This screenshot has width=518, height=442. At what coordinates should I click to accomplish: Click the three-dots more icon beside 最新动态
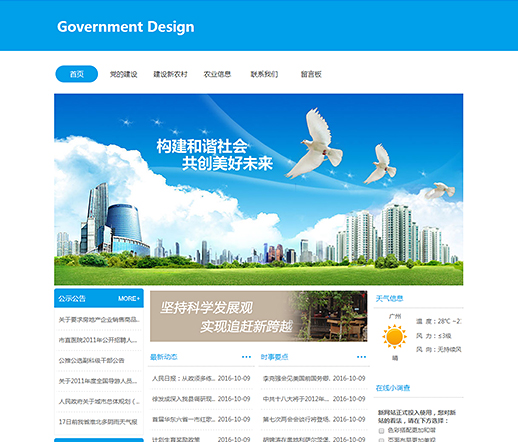(x=246, y=357)
